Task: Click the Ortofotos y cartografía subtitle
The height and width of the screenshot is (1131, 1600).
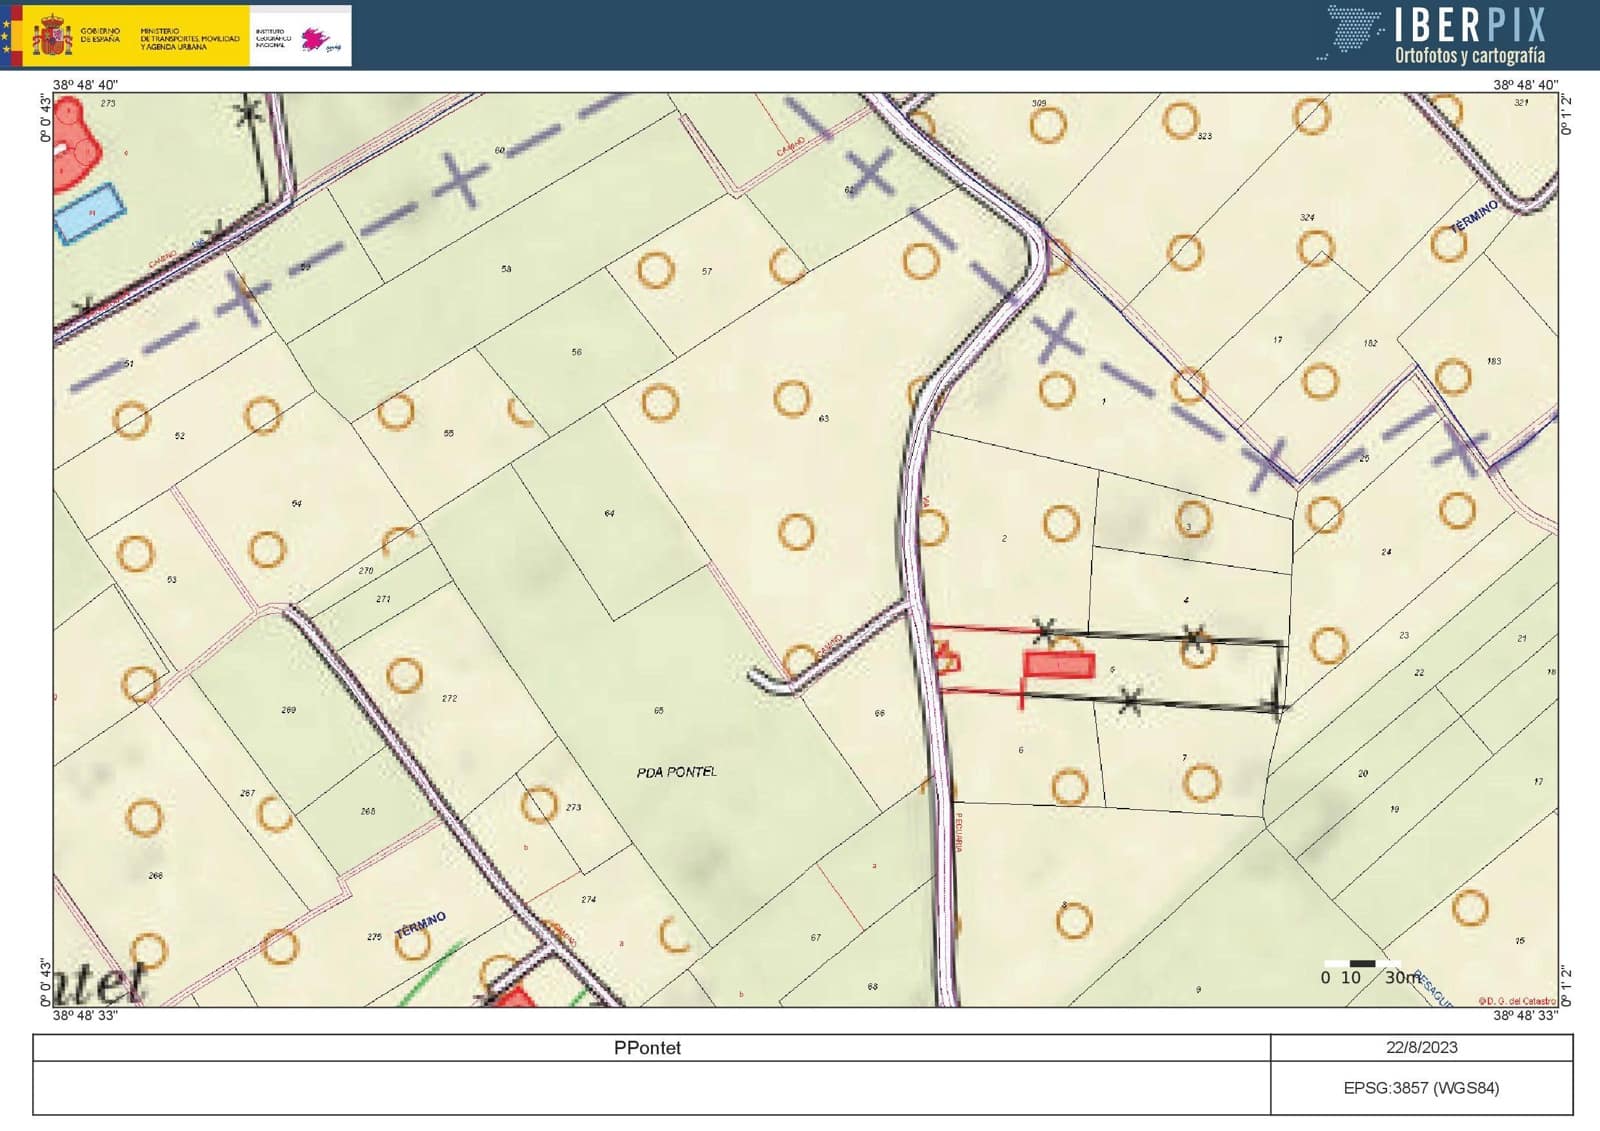Action: 1469,56
